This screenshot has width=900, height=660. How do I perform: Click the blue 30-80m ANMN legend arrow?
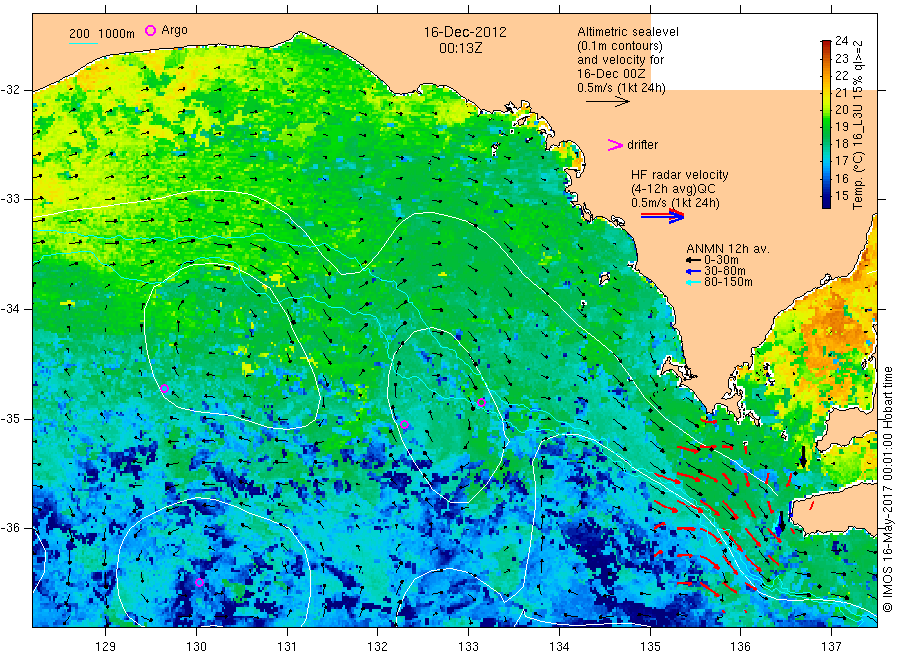click(x=693, y=271)
